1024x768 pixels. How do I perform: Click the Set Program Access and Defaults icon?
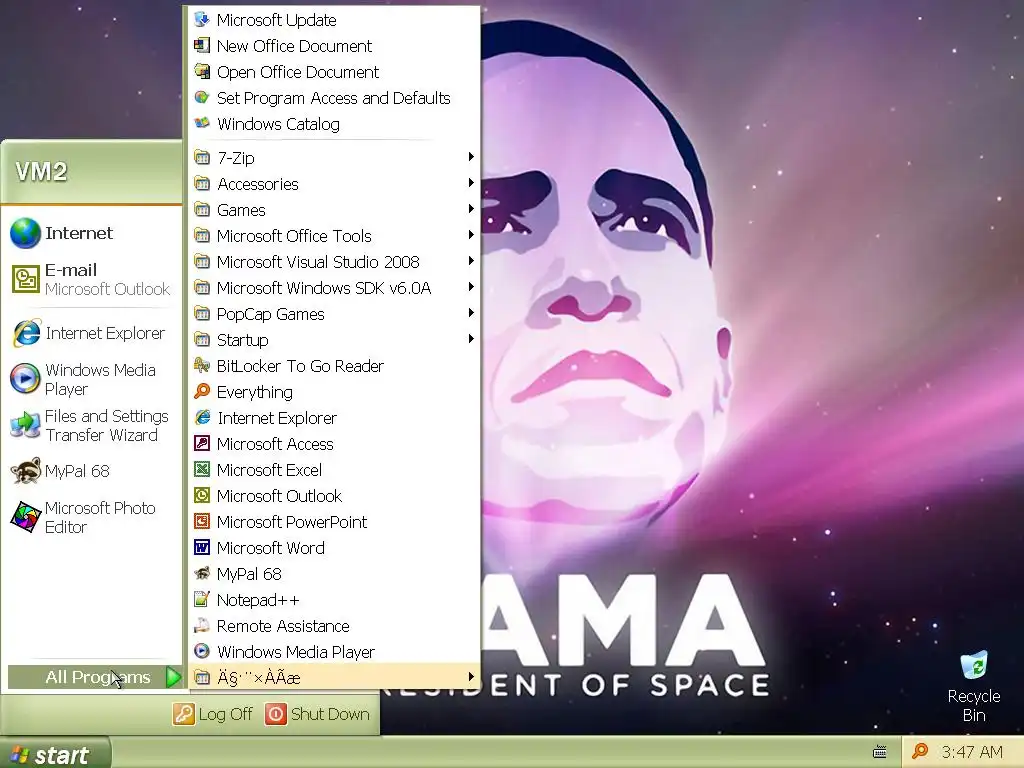click(x=202, y=98)
